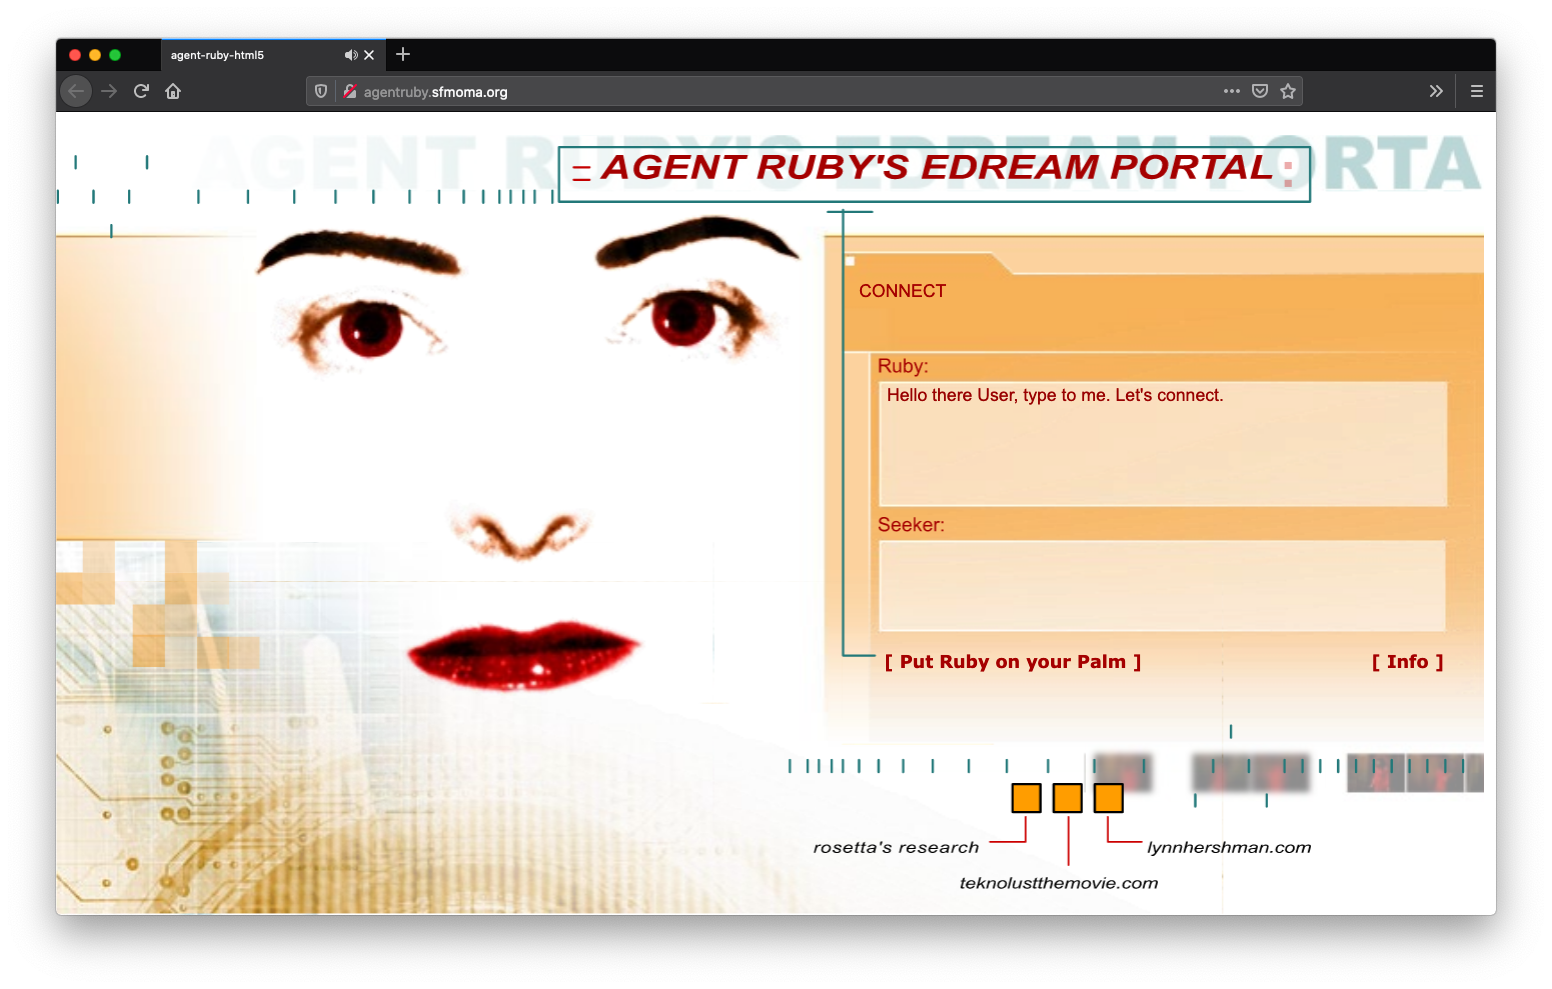
Task: Click Ruby's red lips
Action: pyautogui.click(x=523, y=654)
